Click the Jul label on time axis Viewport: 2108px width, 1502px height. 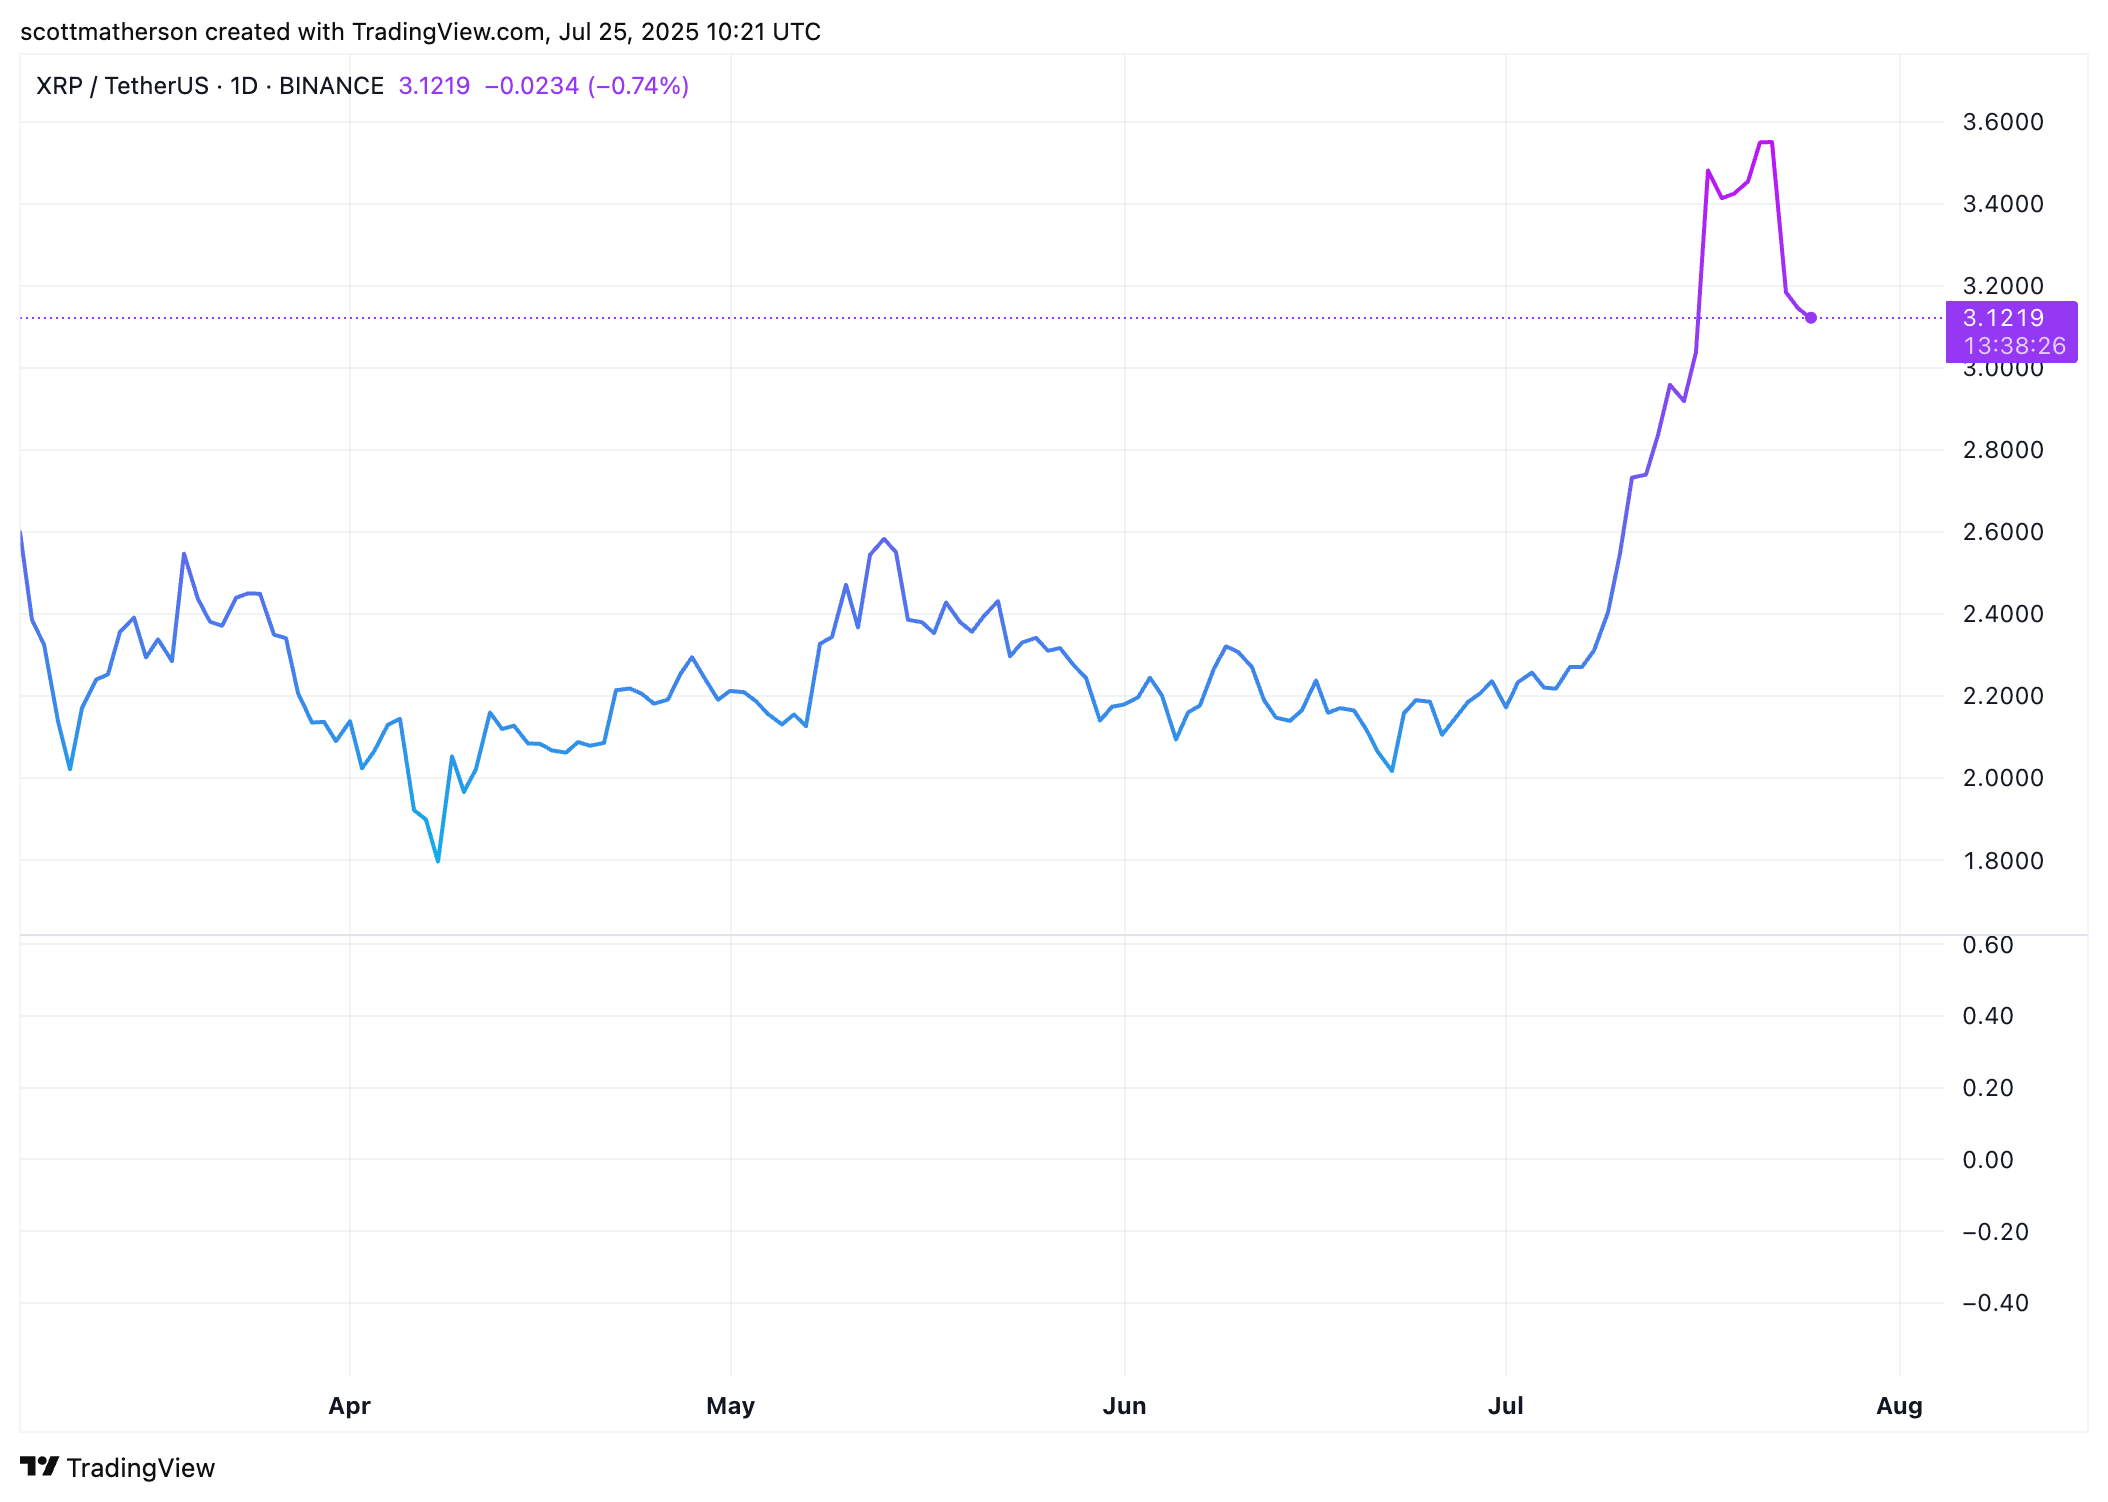(x=1505, y=1405)
